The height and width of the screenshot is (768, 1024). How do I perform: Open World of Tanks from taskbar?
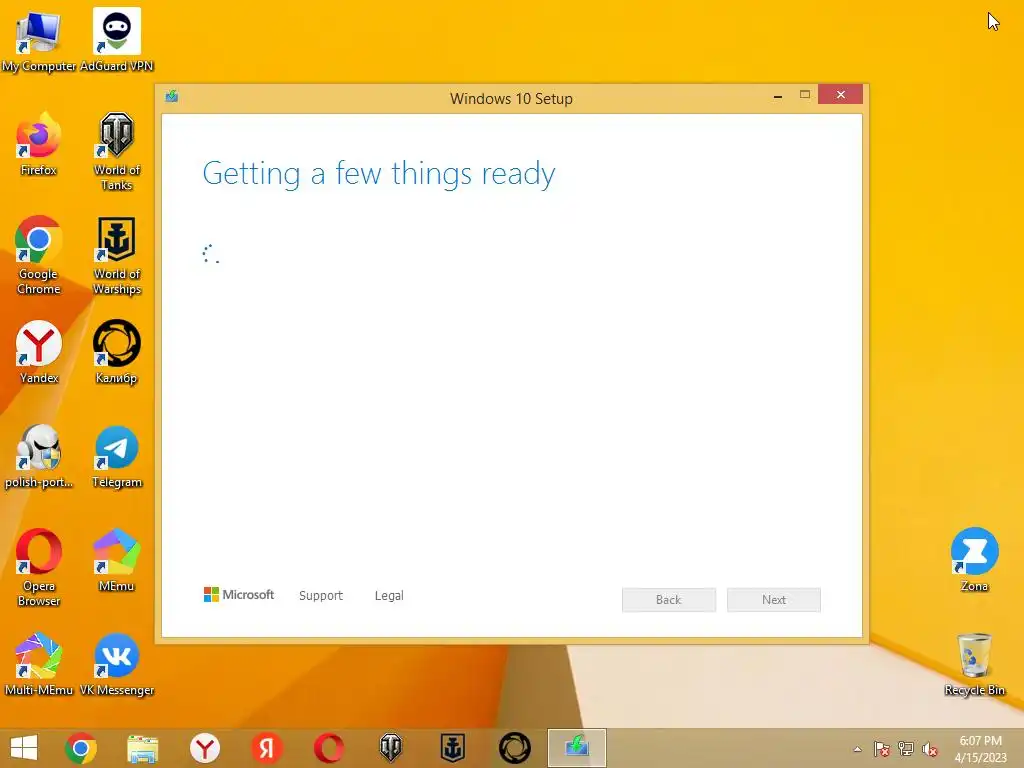coord(391,748)
